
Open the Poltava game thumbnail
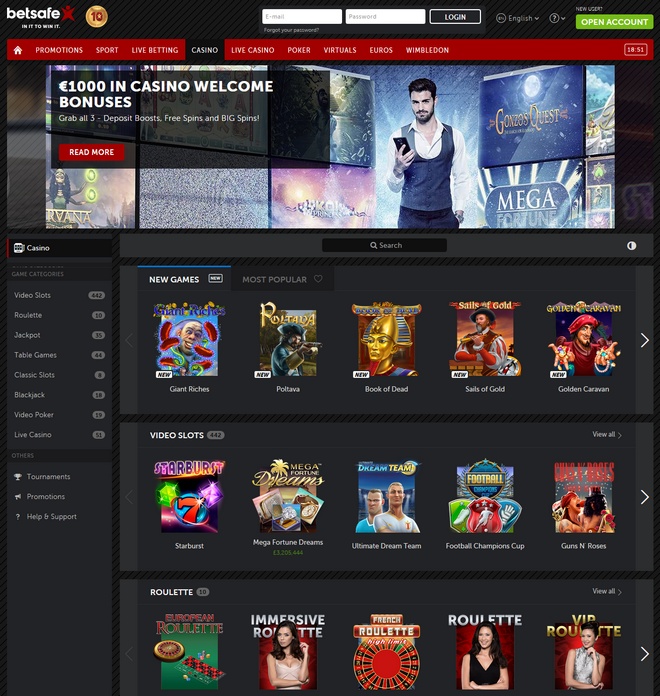288,340
